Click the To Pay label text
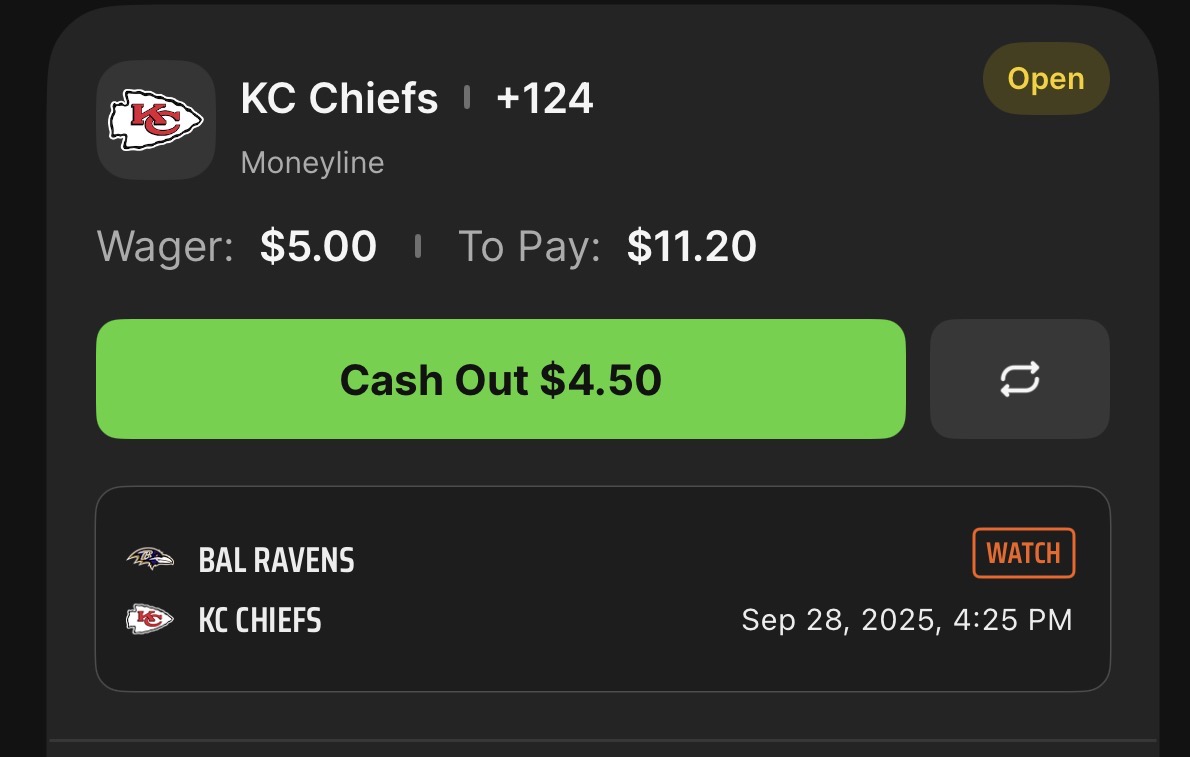The width and height of the screenshot is (1190, 757). 529,247
